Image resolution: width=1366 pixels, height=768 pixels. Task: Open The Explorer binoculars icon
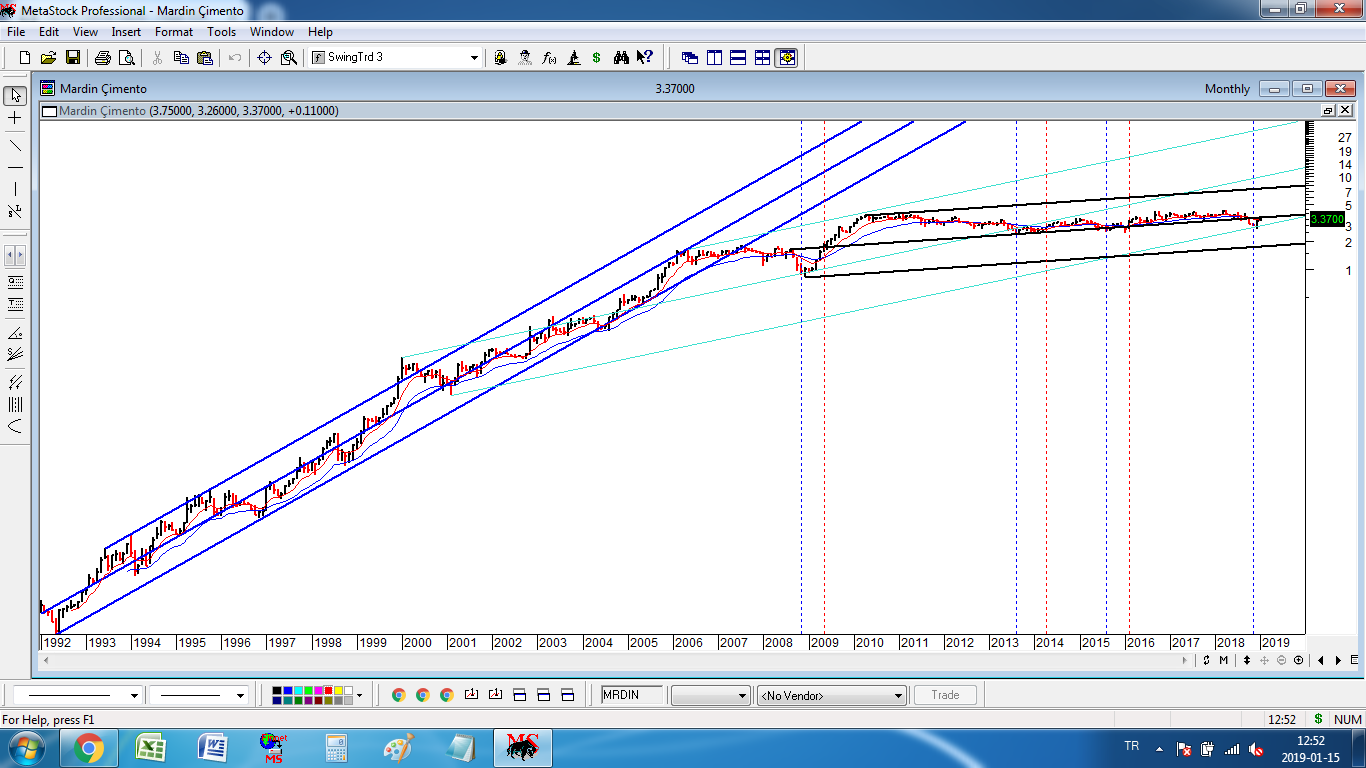[x=621, y=58]
